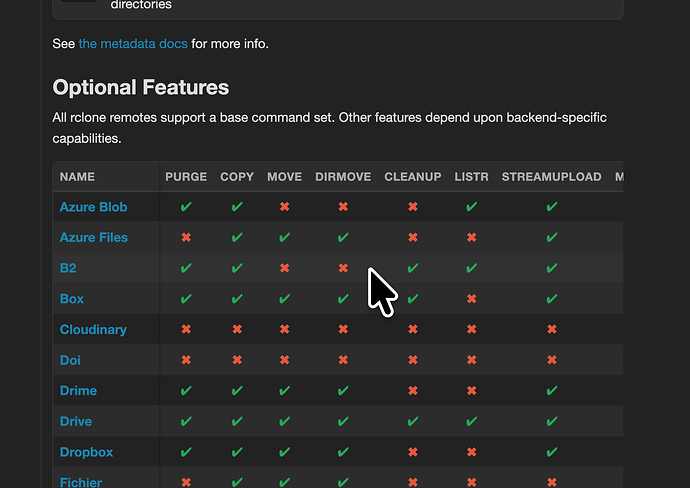The image size is (690, 488).
Task: Click Azure Blob's PURGE check mark
Action: pos(186,206)
